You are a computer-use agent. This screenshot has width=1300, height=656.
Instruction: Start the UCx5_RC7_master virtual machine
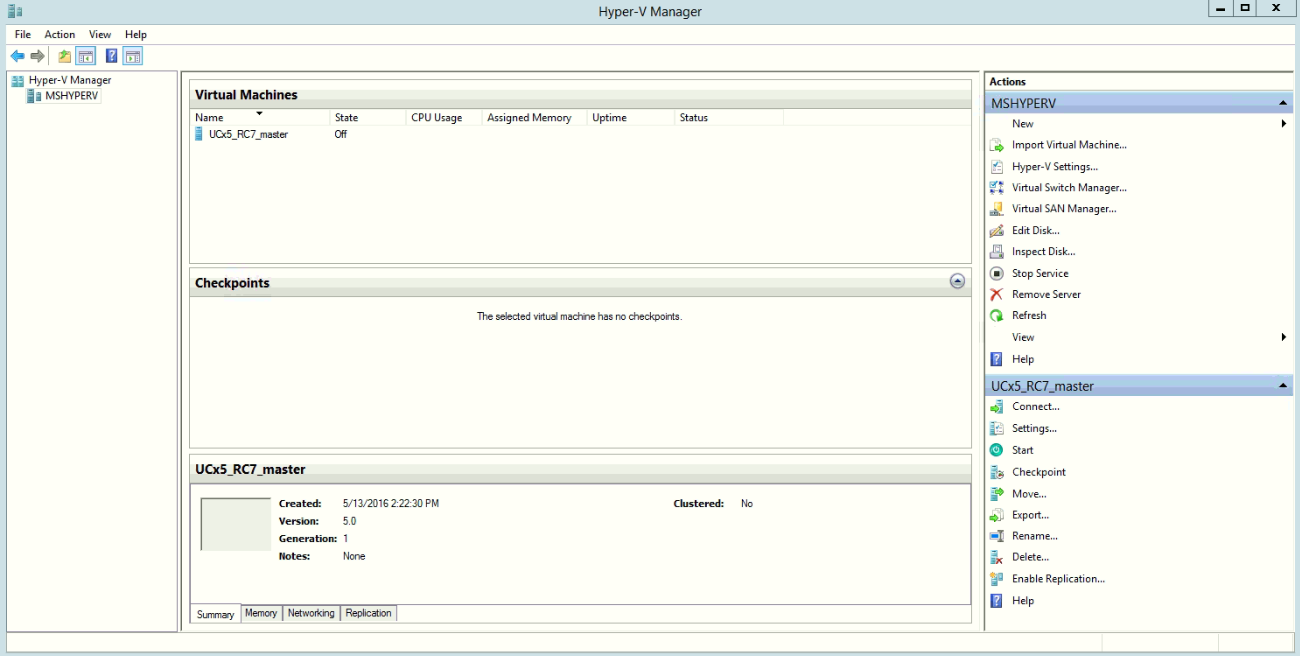click(1023, 450)
